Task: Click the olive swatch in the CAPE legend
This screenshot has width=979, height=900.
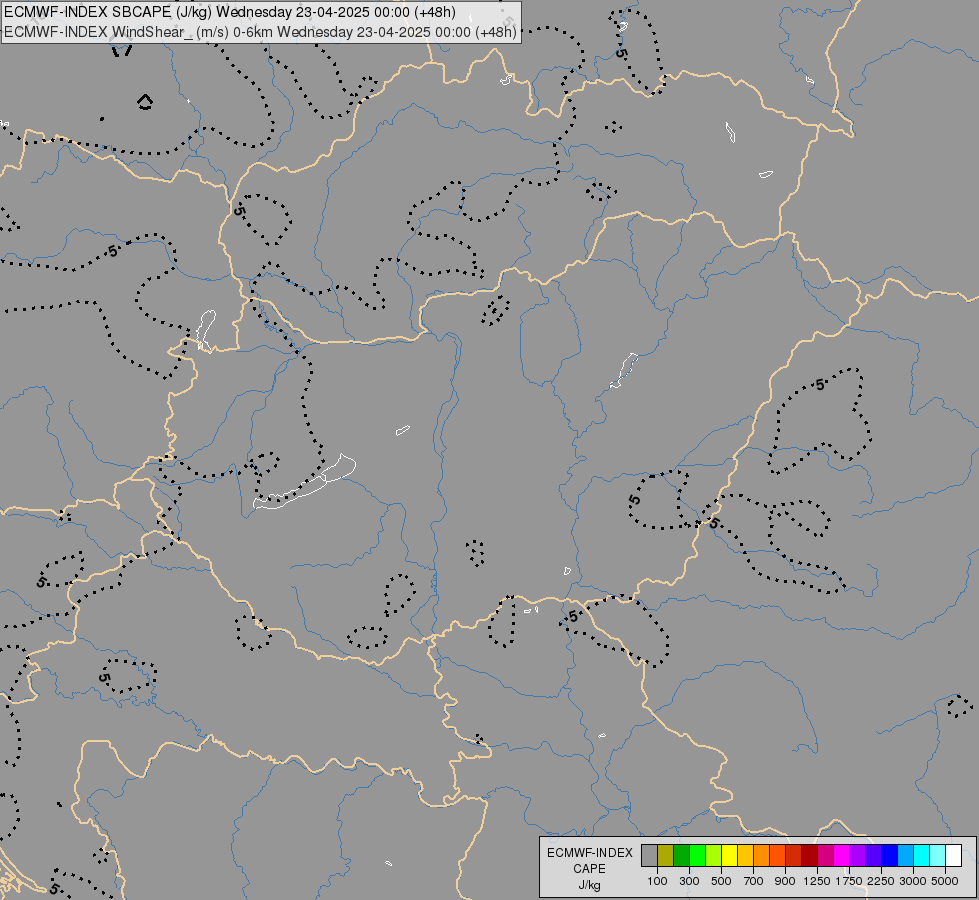Action: tap(666, 856)
